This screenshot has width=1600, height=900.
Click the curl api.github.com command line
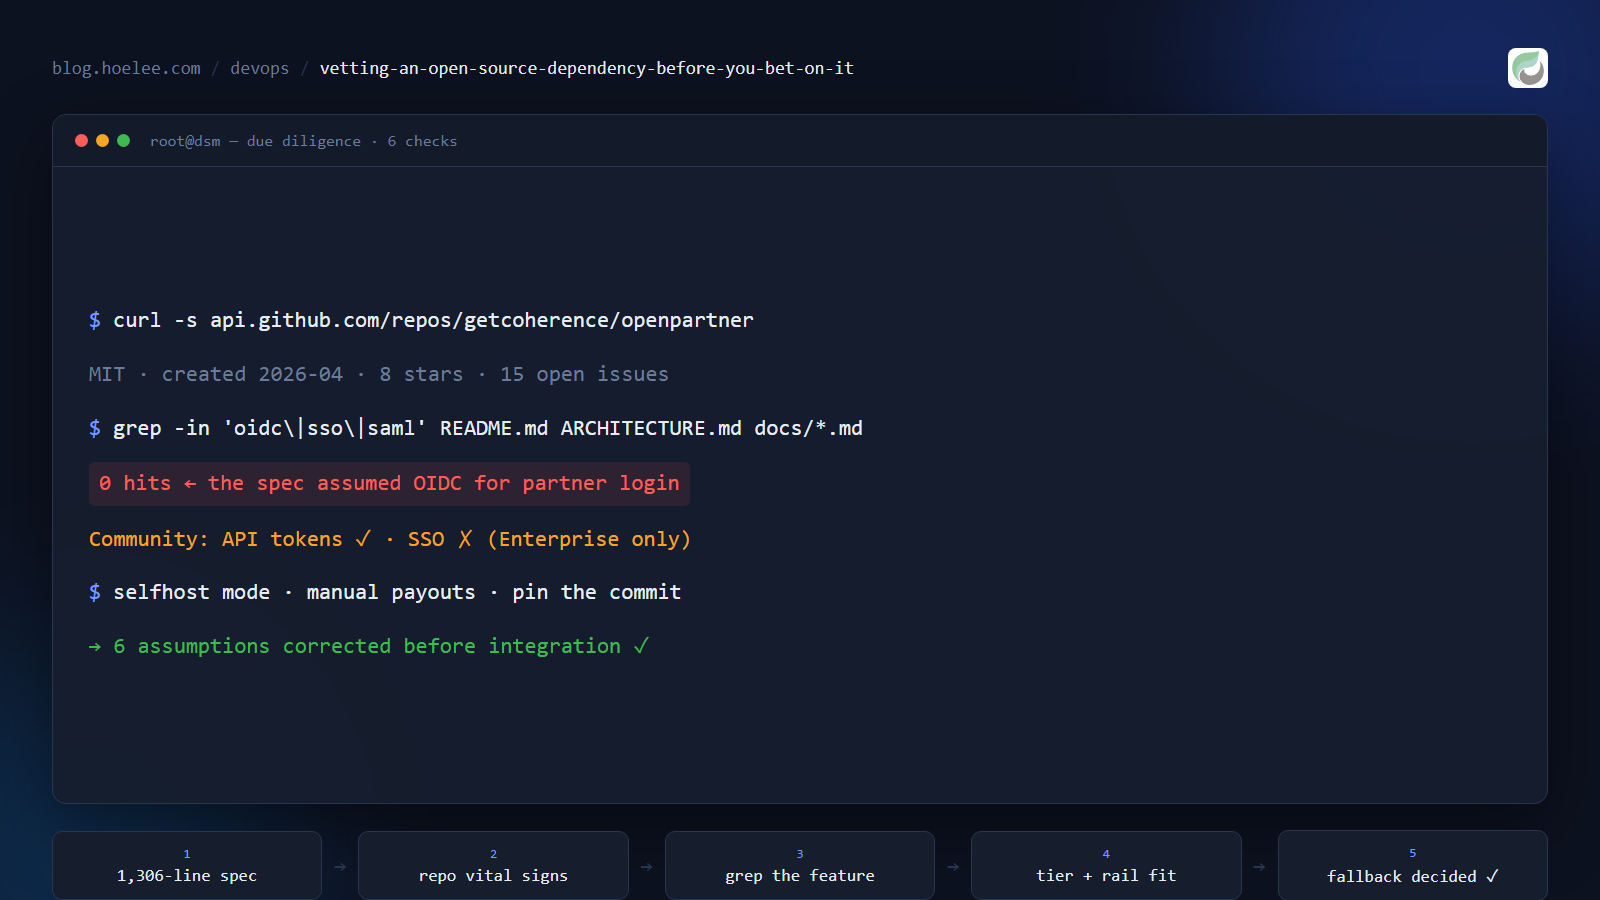point(421,320)
